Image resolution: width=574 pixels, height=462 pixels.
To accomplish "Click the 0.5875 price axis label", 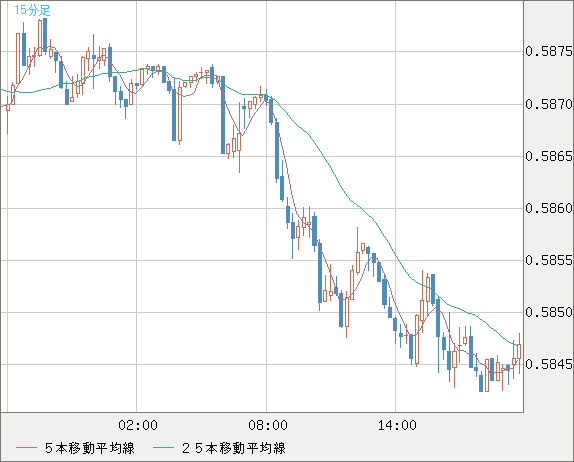I will coord(549,51).
